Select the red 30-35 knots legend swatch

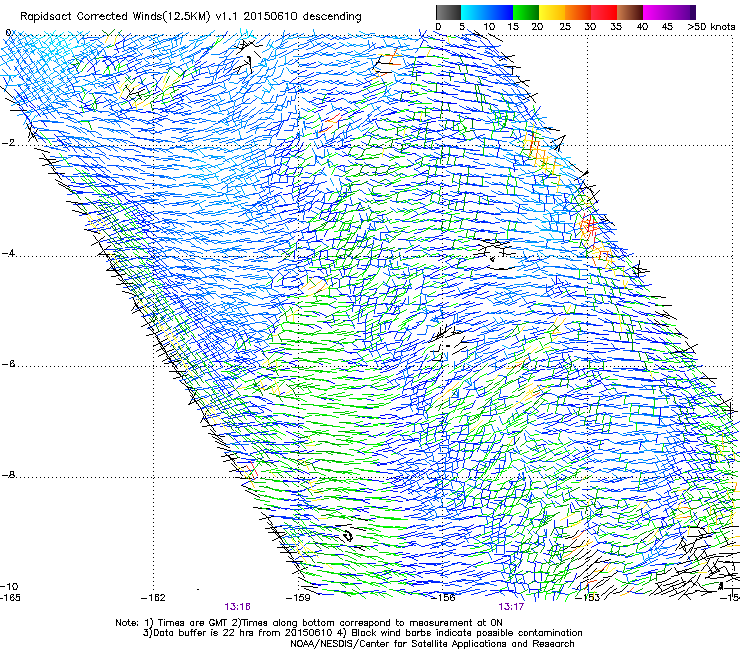604,12
